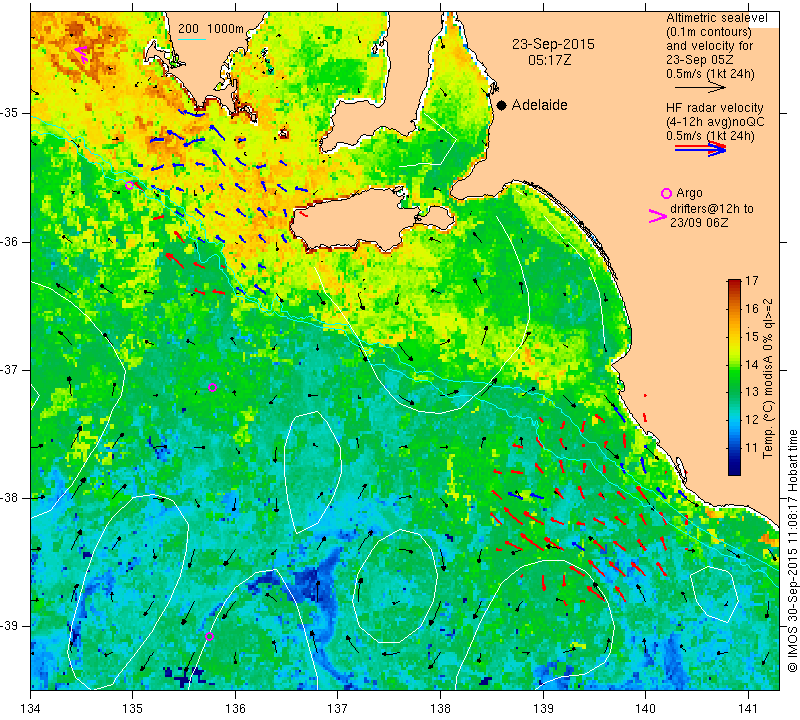Click the "Argo" legend label
Screen dimensions: 800x720
point(689,193)
